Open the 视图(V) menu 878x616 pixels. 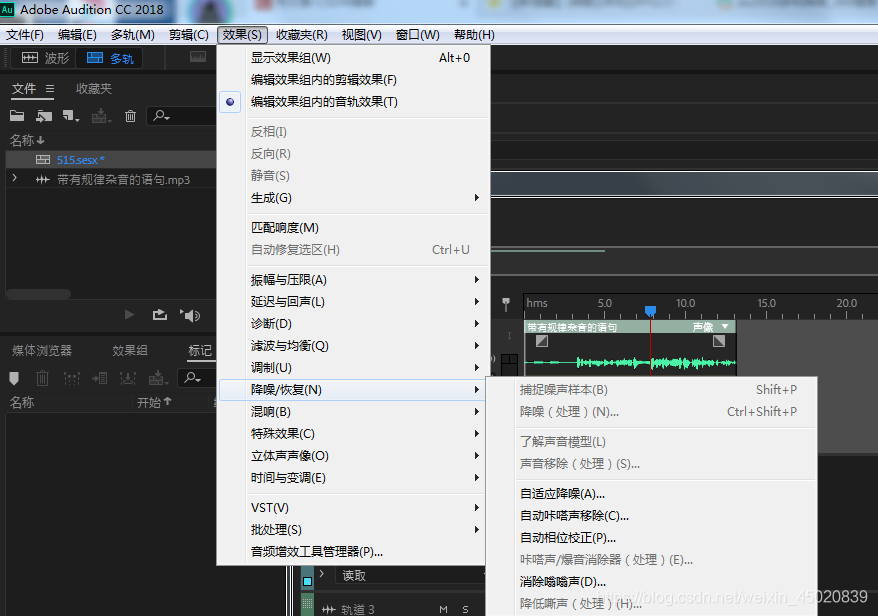pos(362,35)
